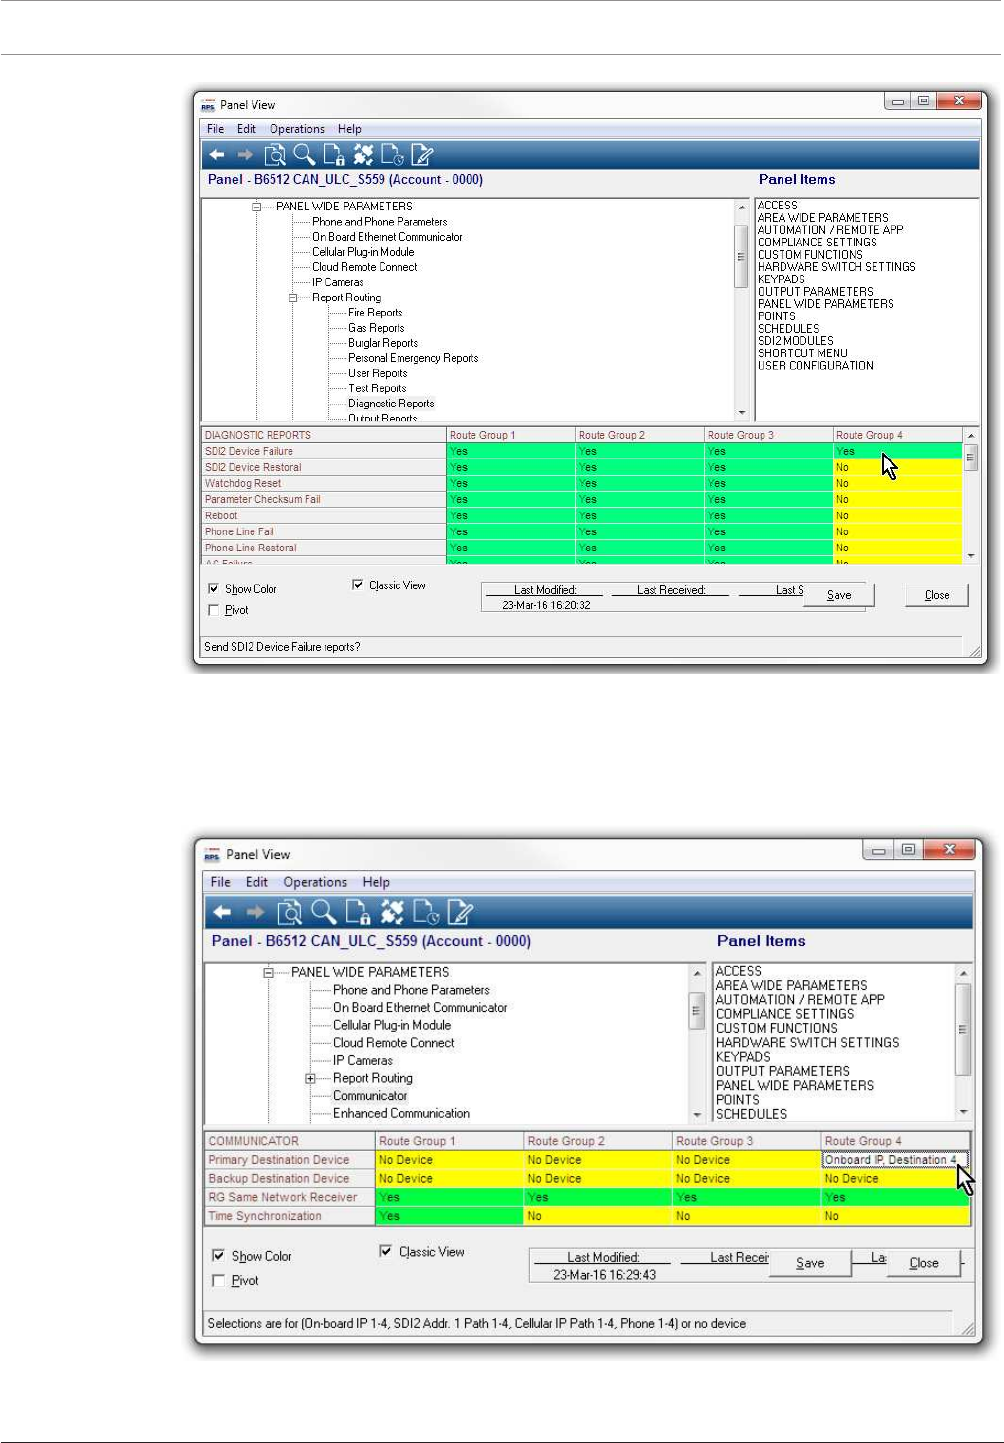The height and width of the screenshot is (1443, 1004).
Task: Toggle Classic View in Communicator window
Action: (385, 1251)
